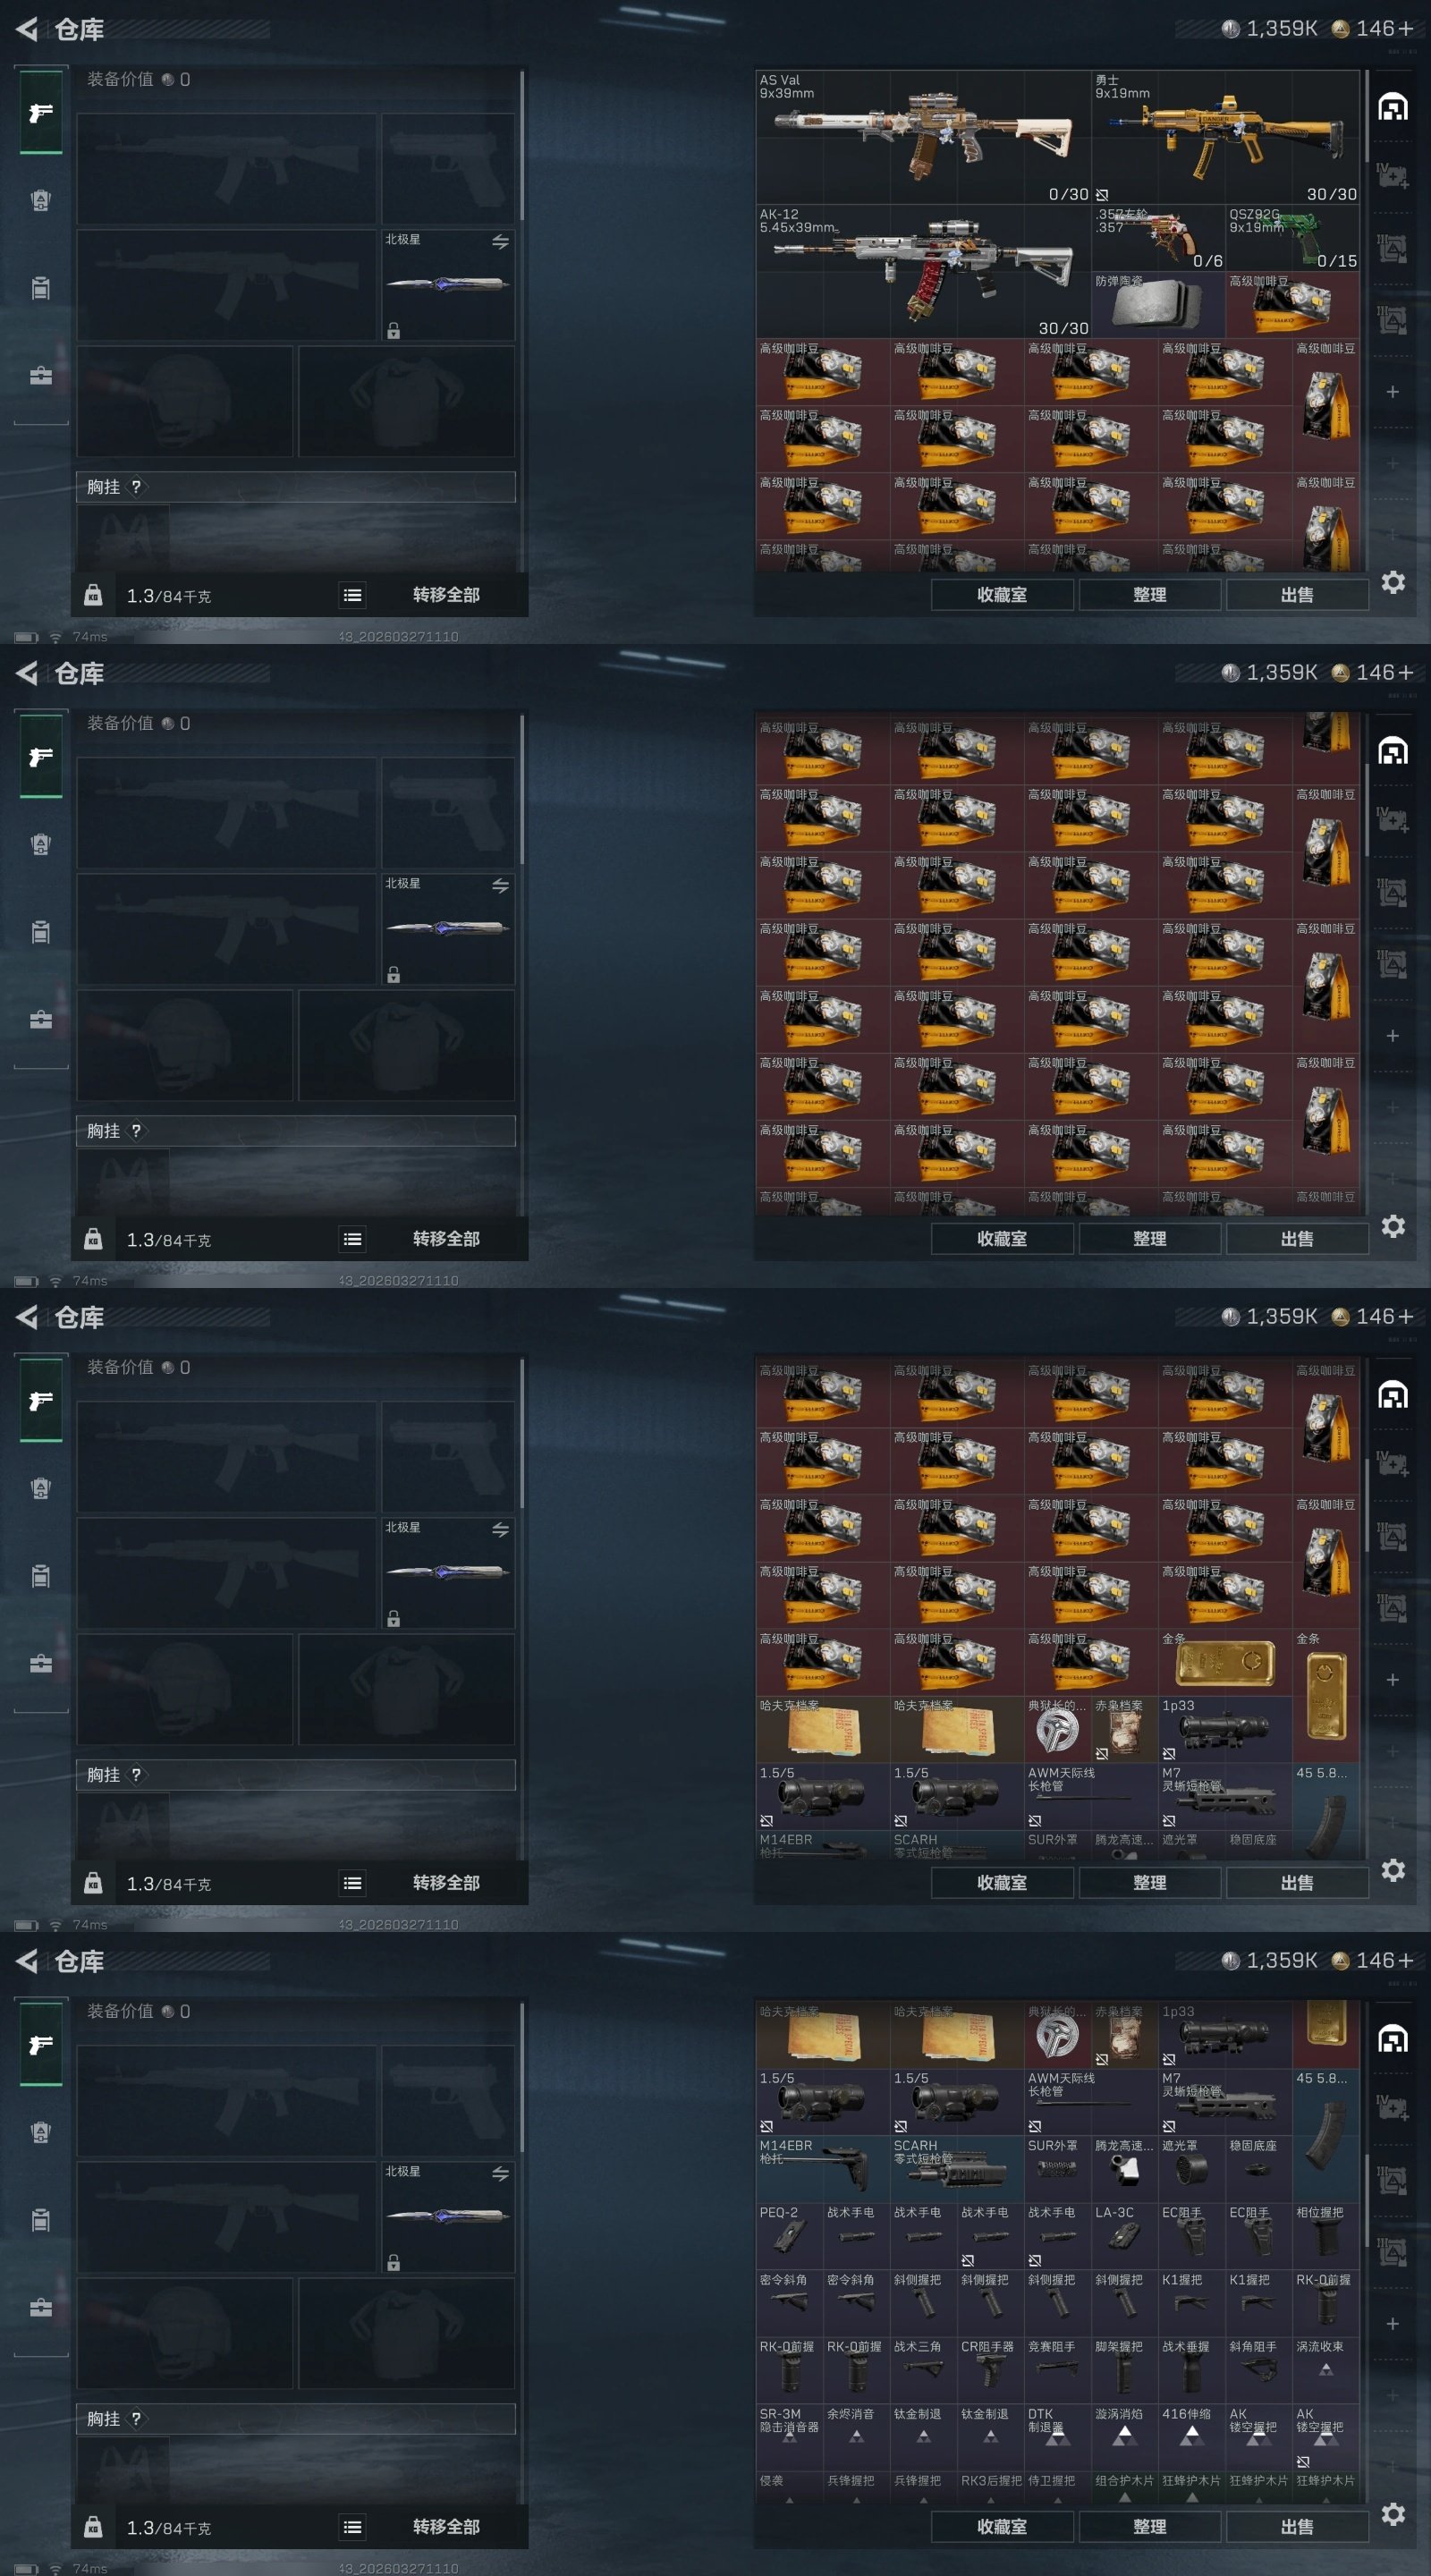Select the SR-3M 隐击消音器 suppressor

[x=789, y=2438]
